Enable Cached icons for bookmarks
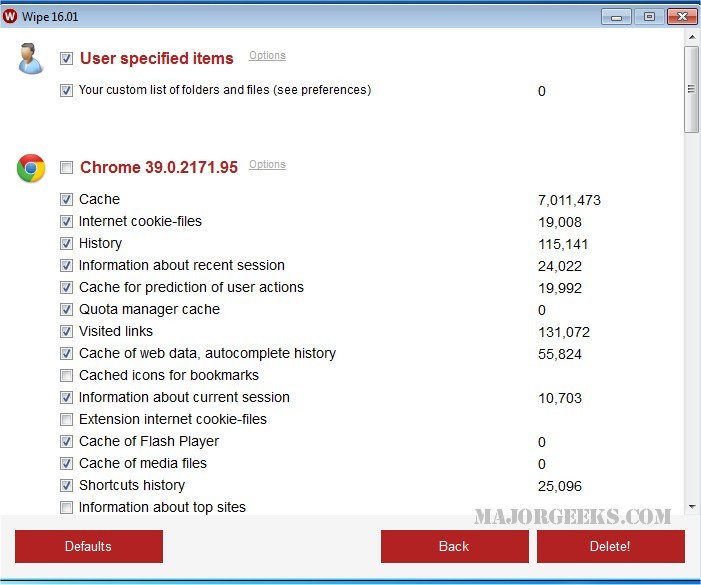This screenshot has height=585, width=701. pyautogui.click(x=66, y=376)
